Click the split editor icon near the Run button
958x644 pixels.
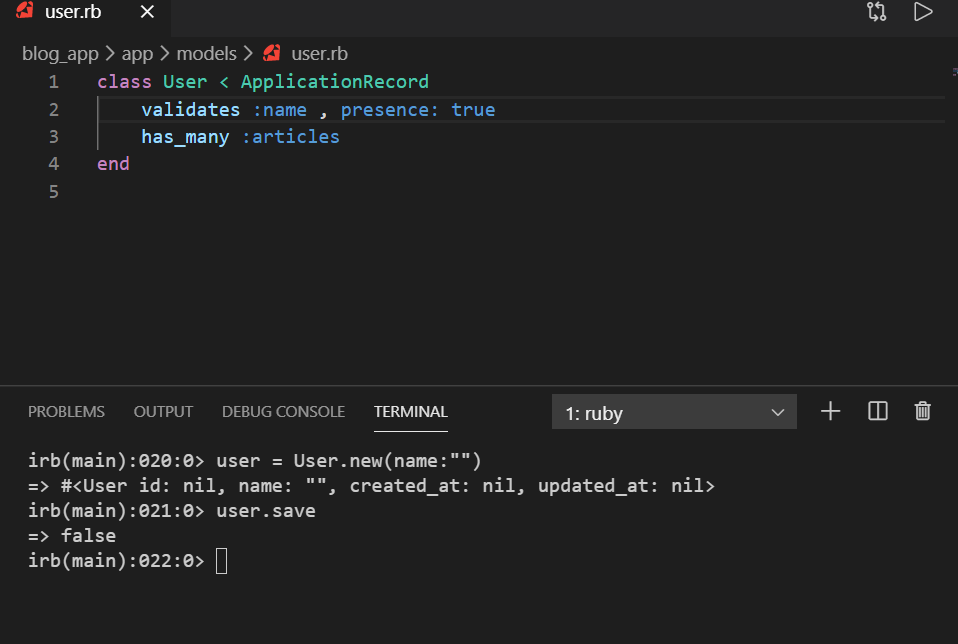tap(877, 12)
